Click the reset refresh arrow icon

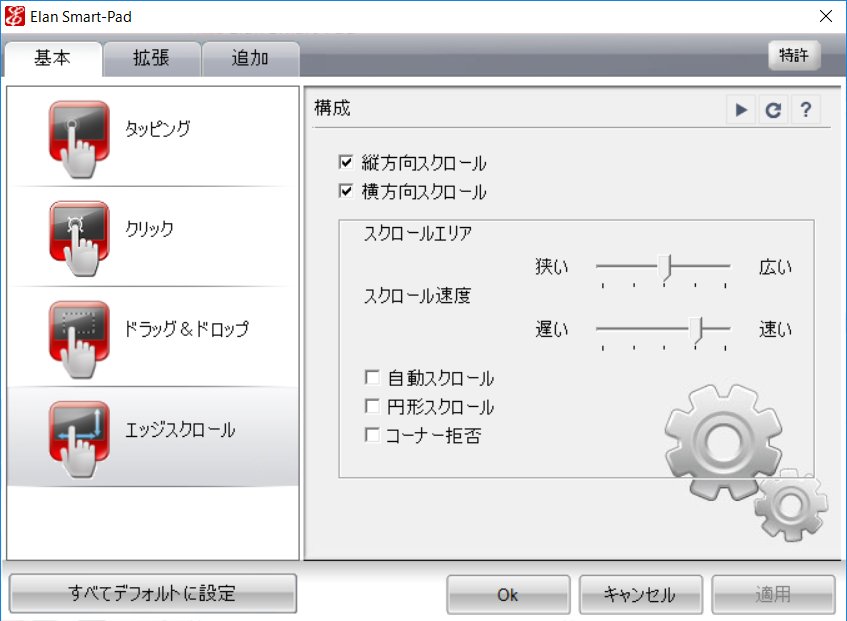tap(773, 110)
